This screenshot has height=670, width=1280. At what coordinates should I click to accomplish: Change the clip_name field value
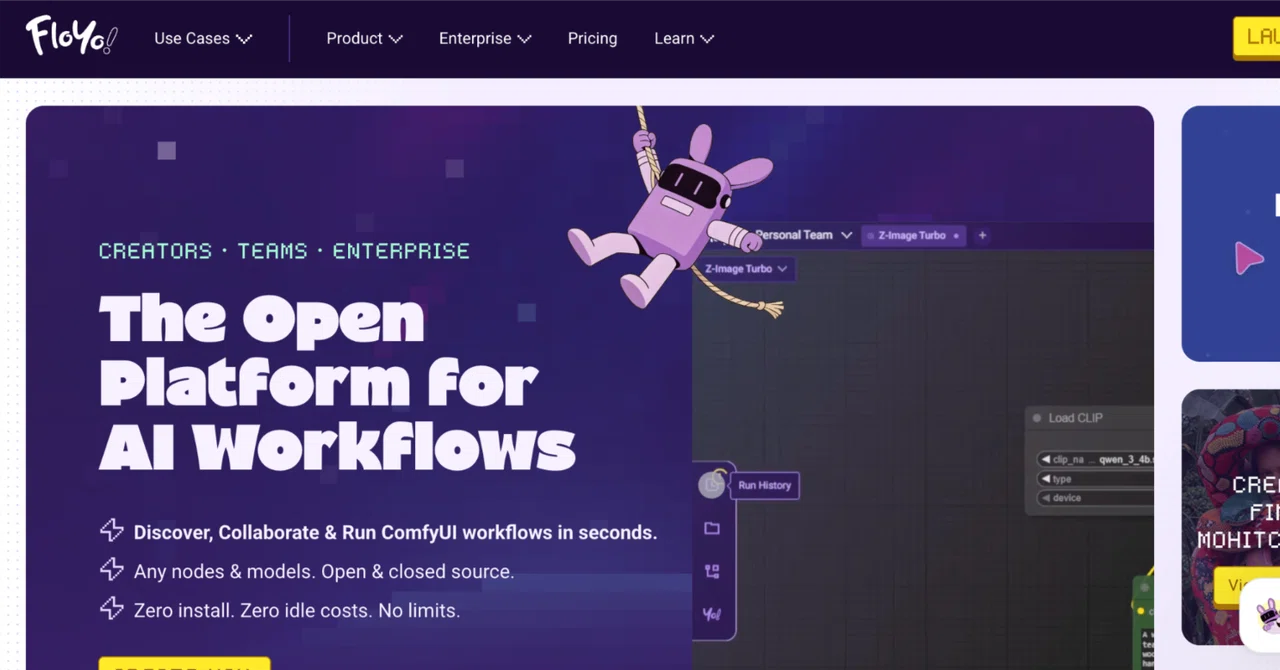[1095, 460]
